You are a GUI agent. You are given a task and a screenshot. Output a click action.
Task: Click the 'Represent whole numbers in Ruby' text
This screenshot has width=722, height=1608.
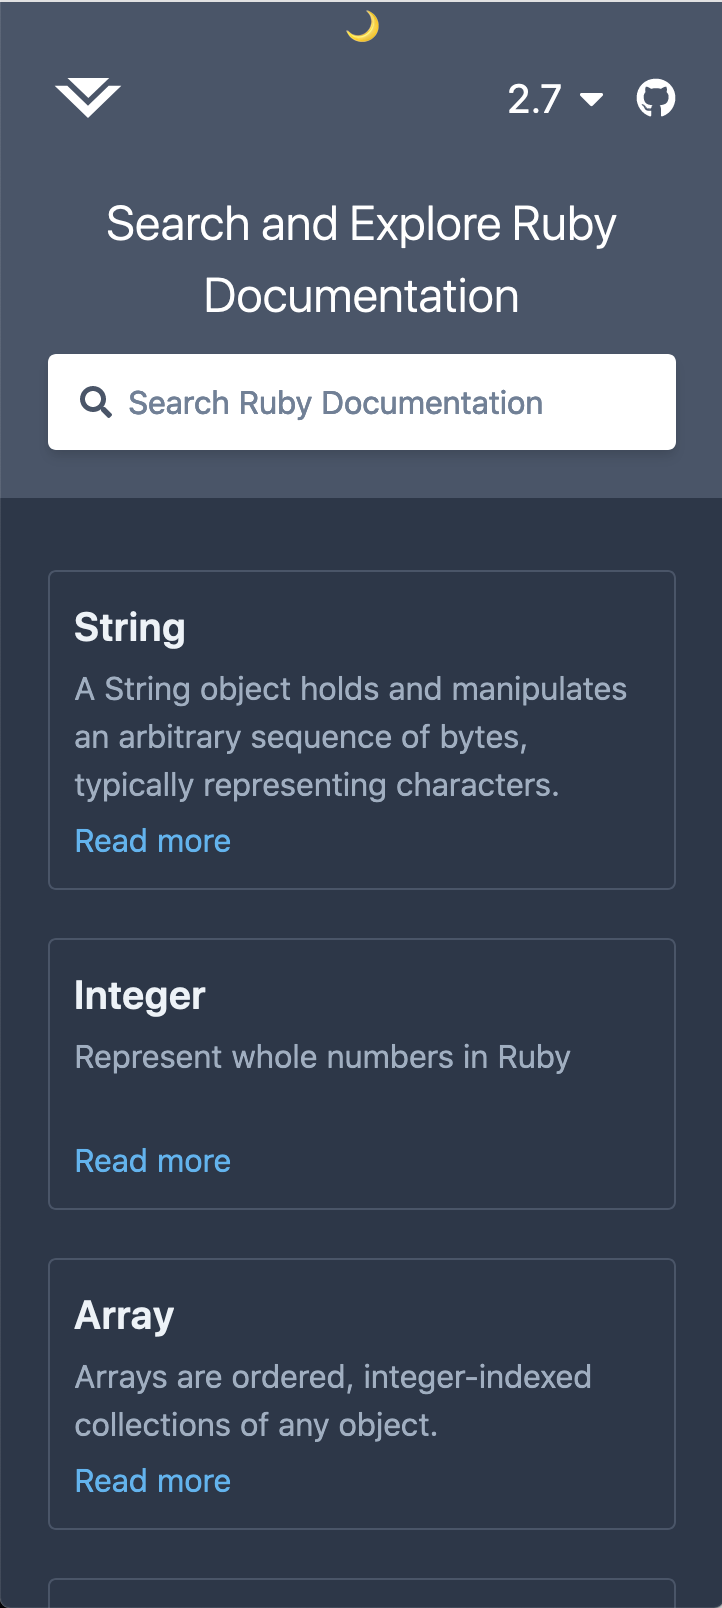pos(323,1057)
